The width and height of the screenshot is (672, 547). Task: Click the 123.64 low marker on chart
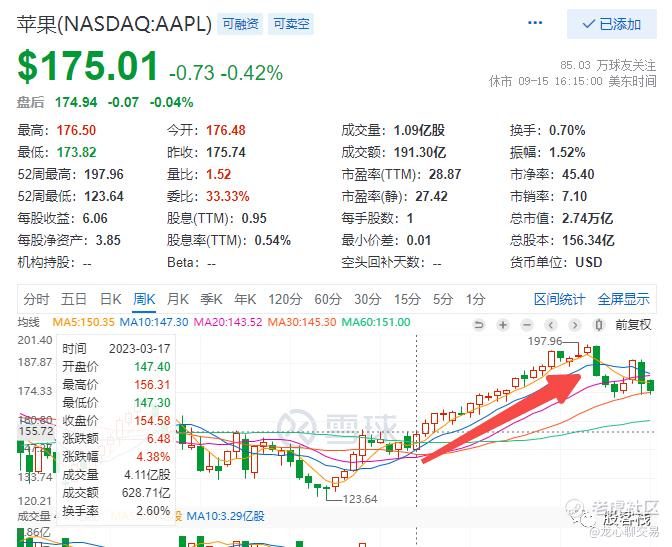point(360,499)
